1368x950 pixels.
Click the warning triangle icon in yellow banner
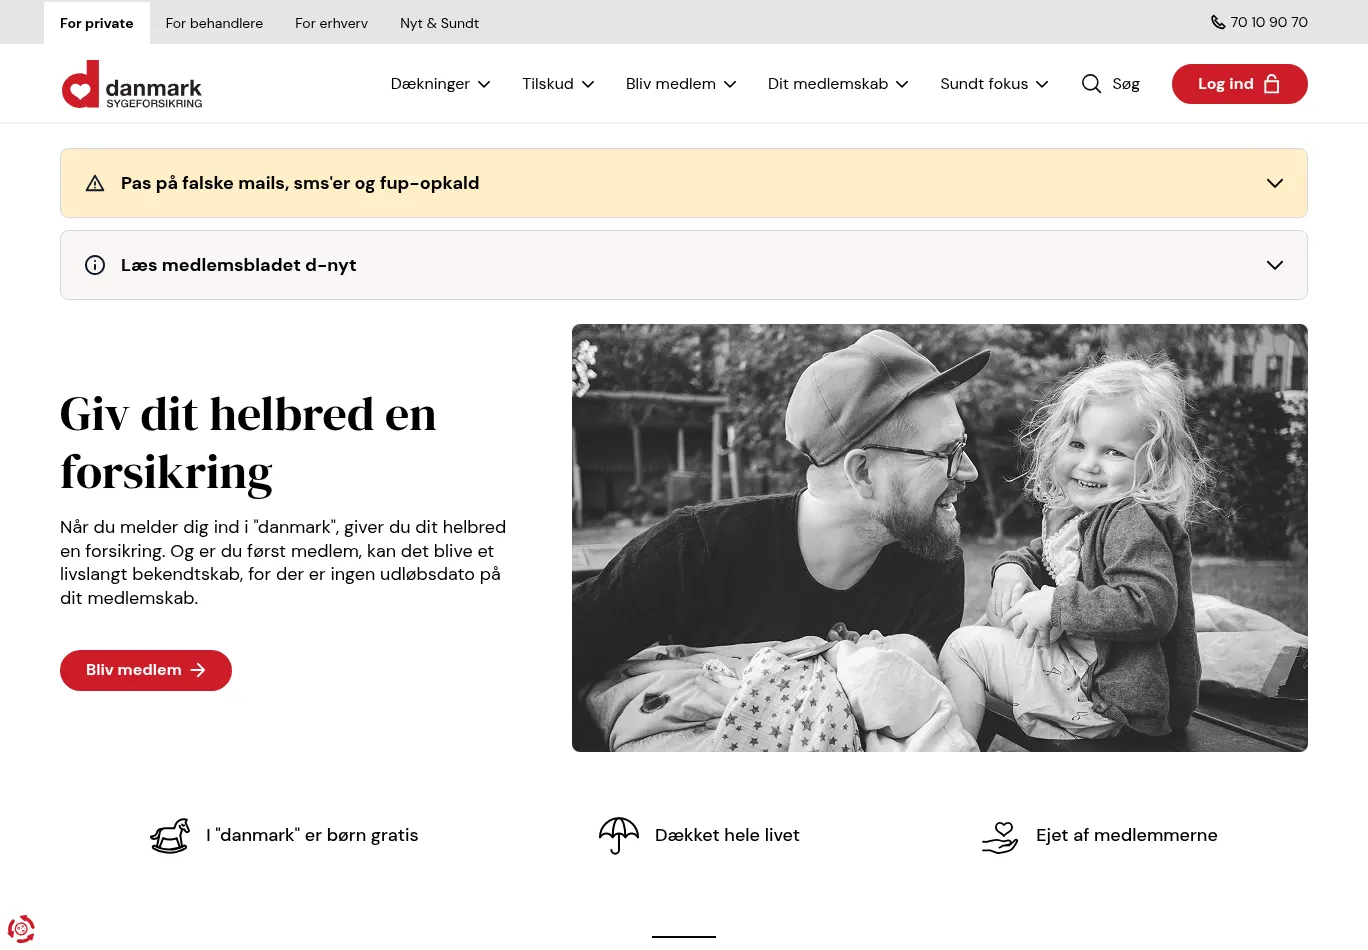pos(95,183)
